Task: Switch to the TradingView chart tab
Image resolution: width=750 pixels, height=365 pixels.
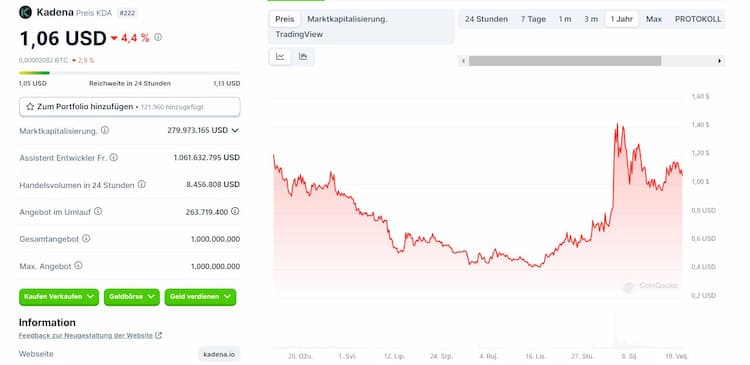Action: click(299, 34)
